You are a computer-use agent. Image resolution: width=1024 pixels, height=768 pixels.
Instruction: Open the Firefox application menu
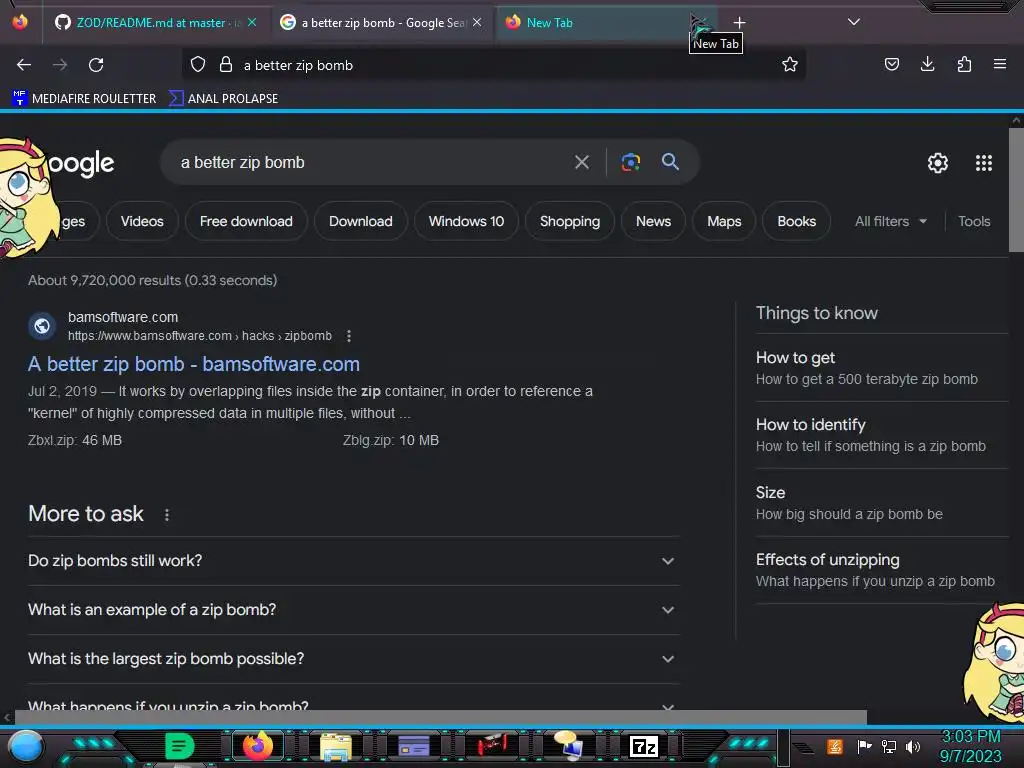point(1000,64)
